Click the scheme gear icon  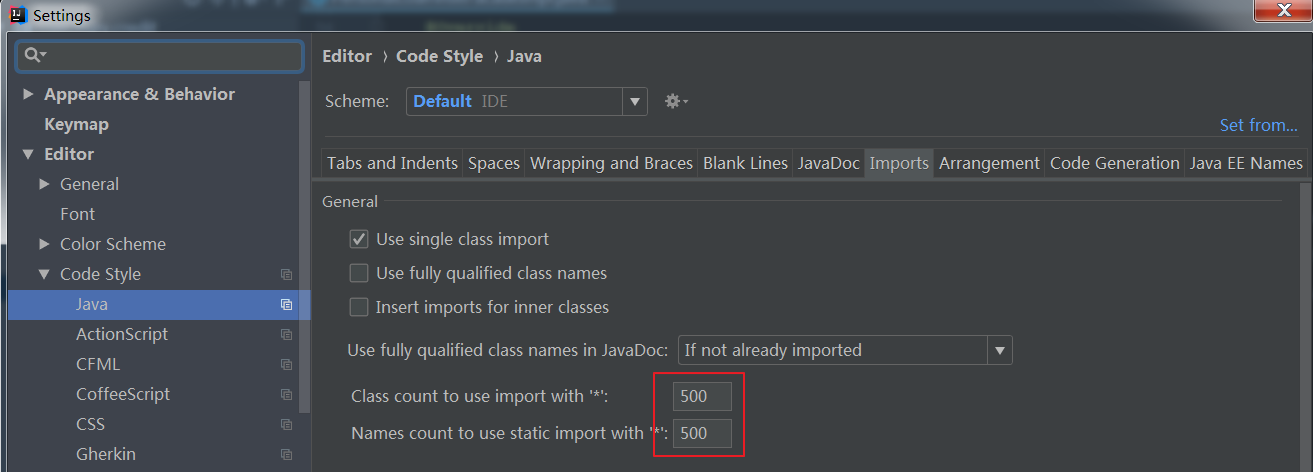click(x=674, y=101)
